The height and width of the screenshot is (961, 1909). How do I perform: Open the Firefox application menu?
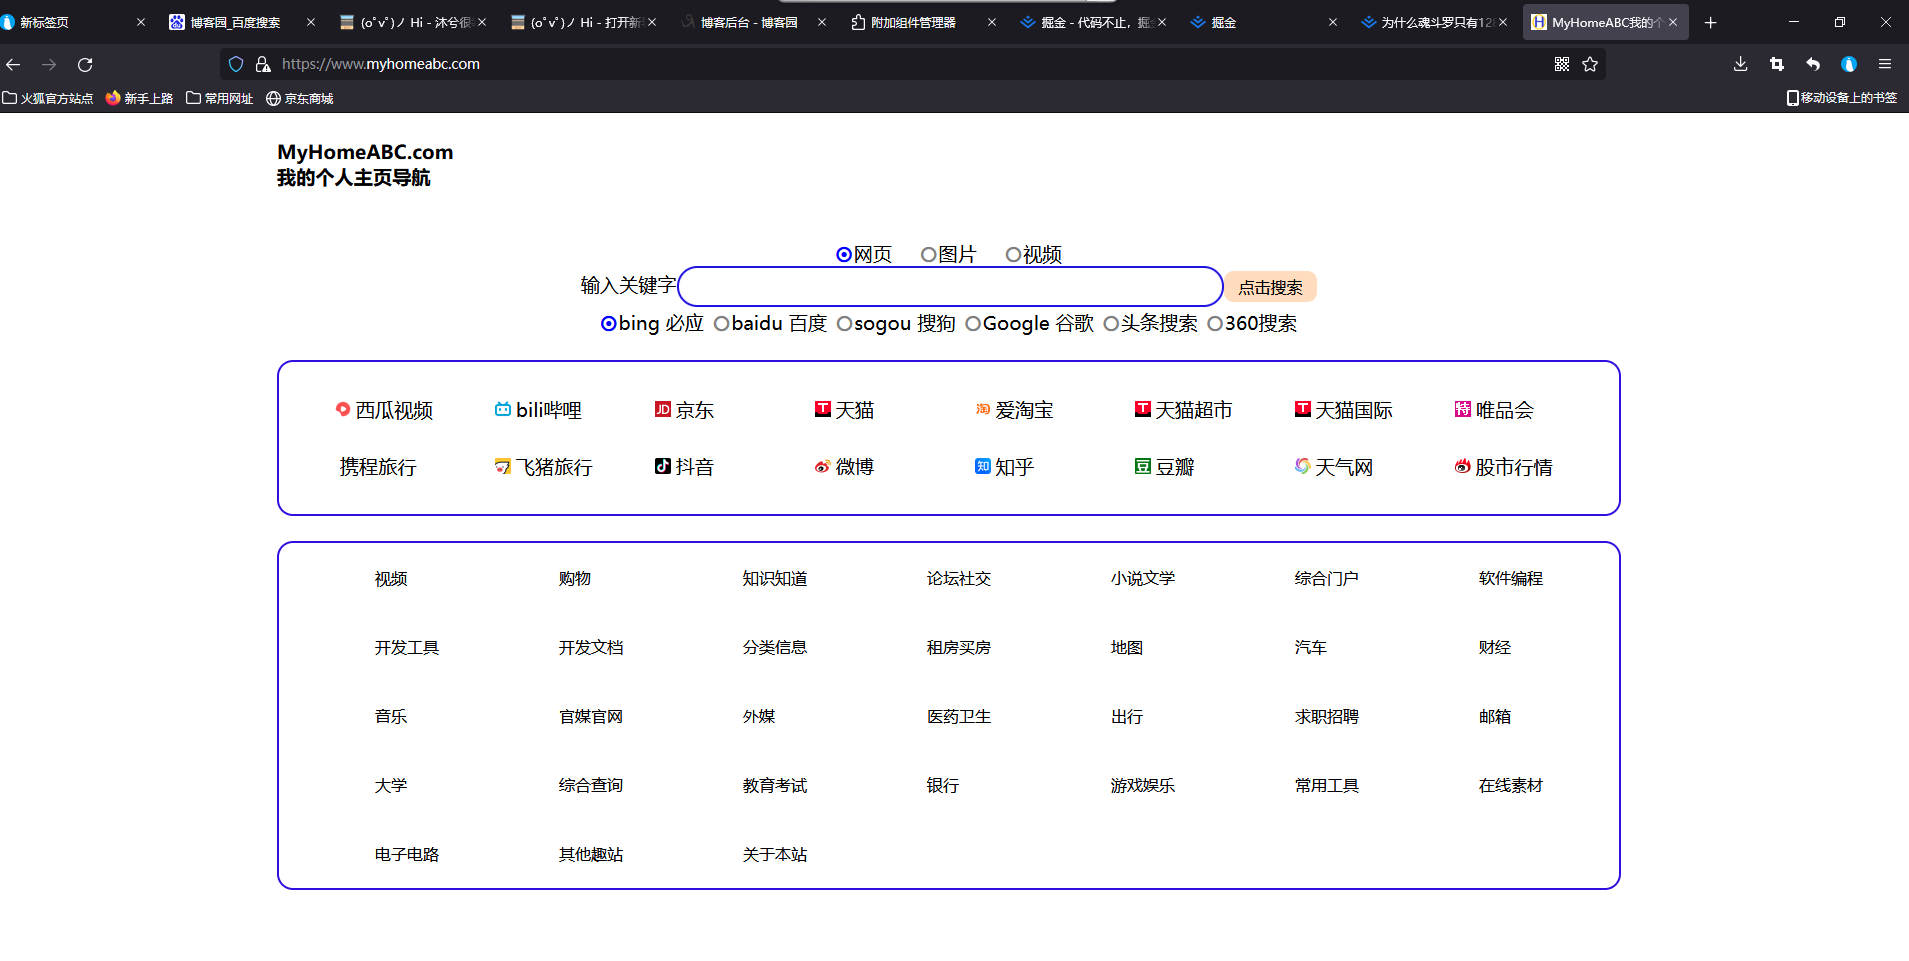tap(1885, 64)
